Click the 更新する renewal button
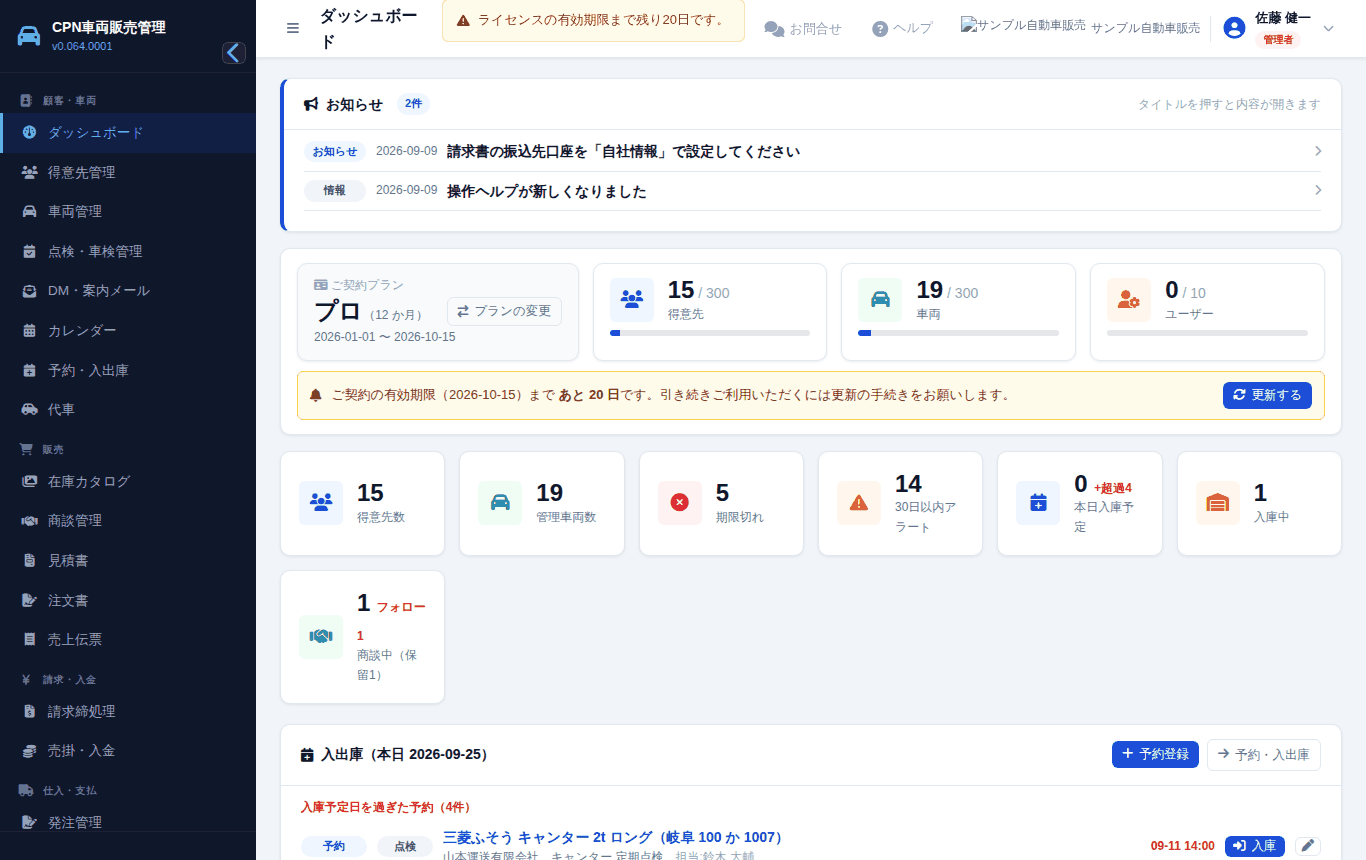 [1267, 395]
